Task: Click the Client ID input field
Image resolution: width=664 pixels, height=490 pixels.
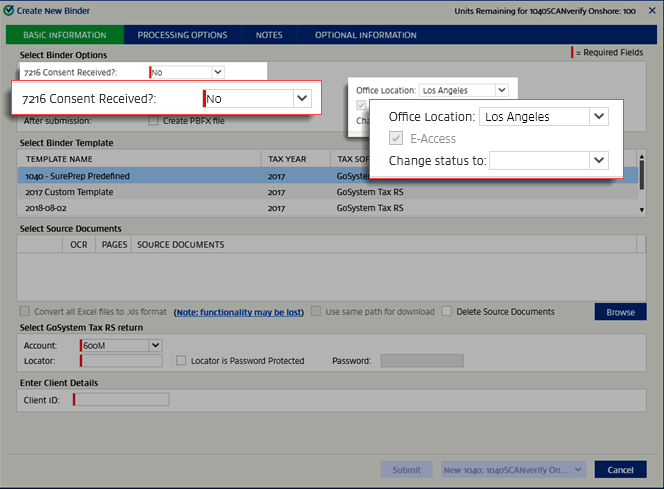Action: tap(121, 400)
